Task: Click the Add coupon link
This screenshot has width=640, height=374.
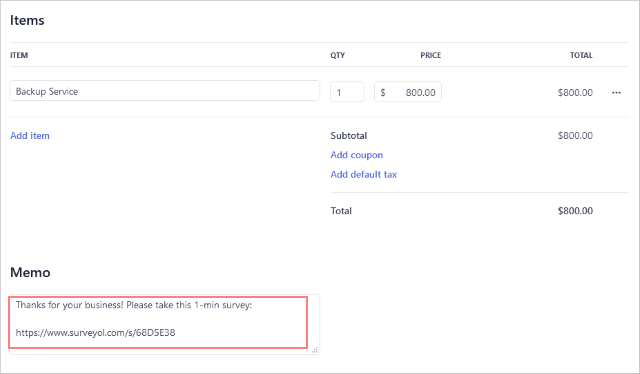Action: 357,155
